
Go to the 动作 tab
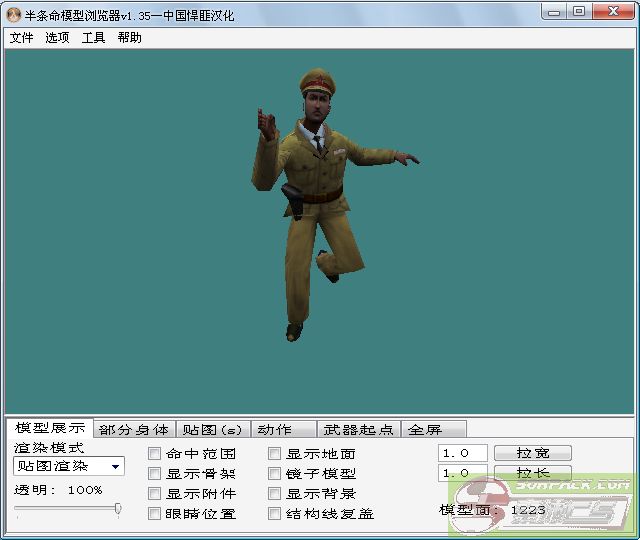[275, 430]
